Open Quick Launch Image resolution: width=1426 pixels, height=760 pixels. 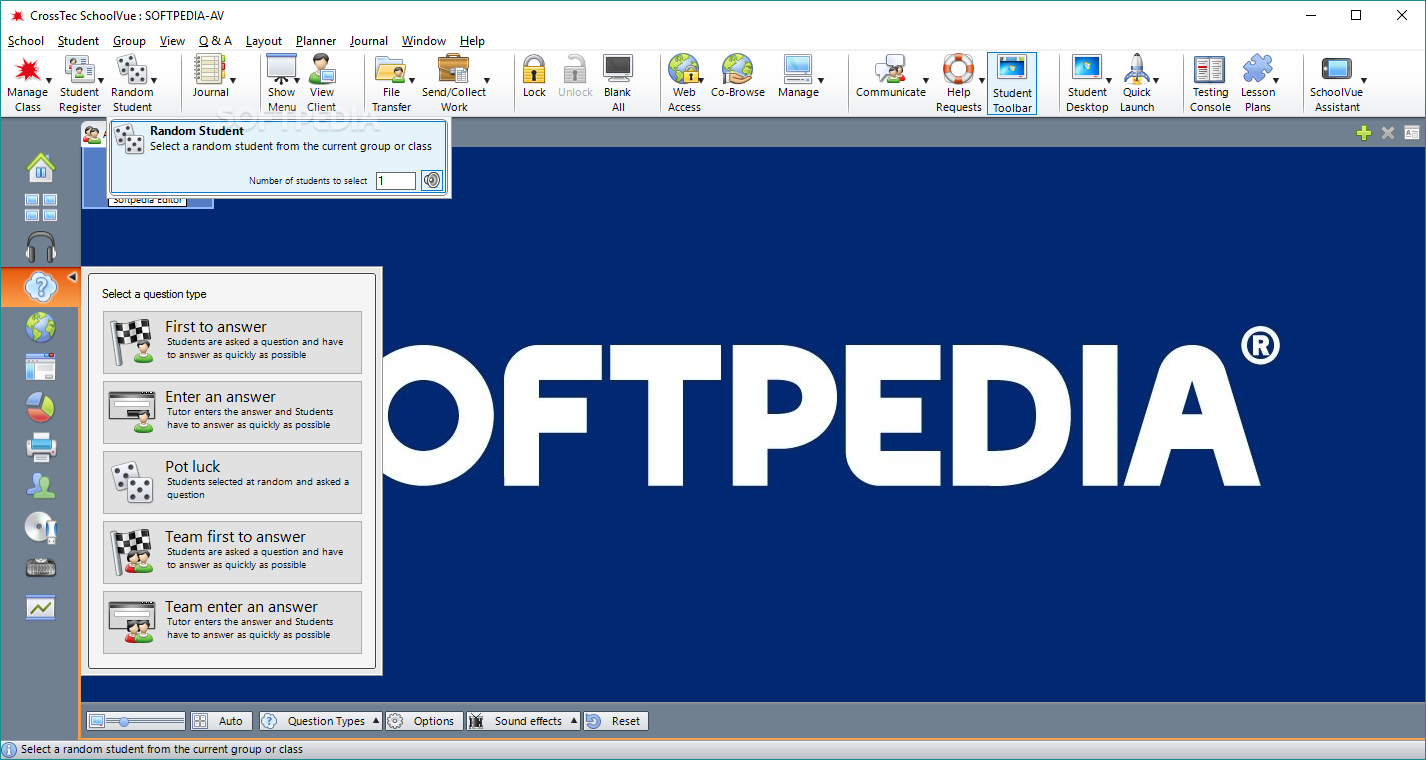[1137, 84]
